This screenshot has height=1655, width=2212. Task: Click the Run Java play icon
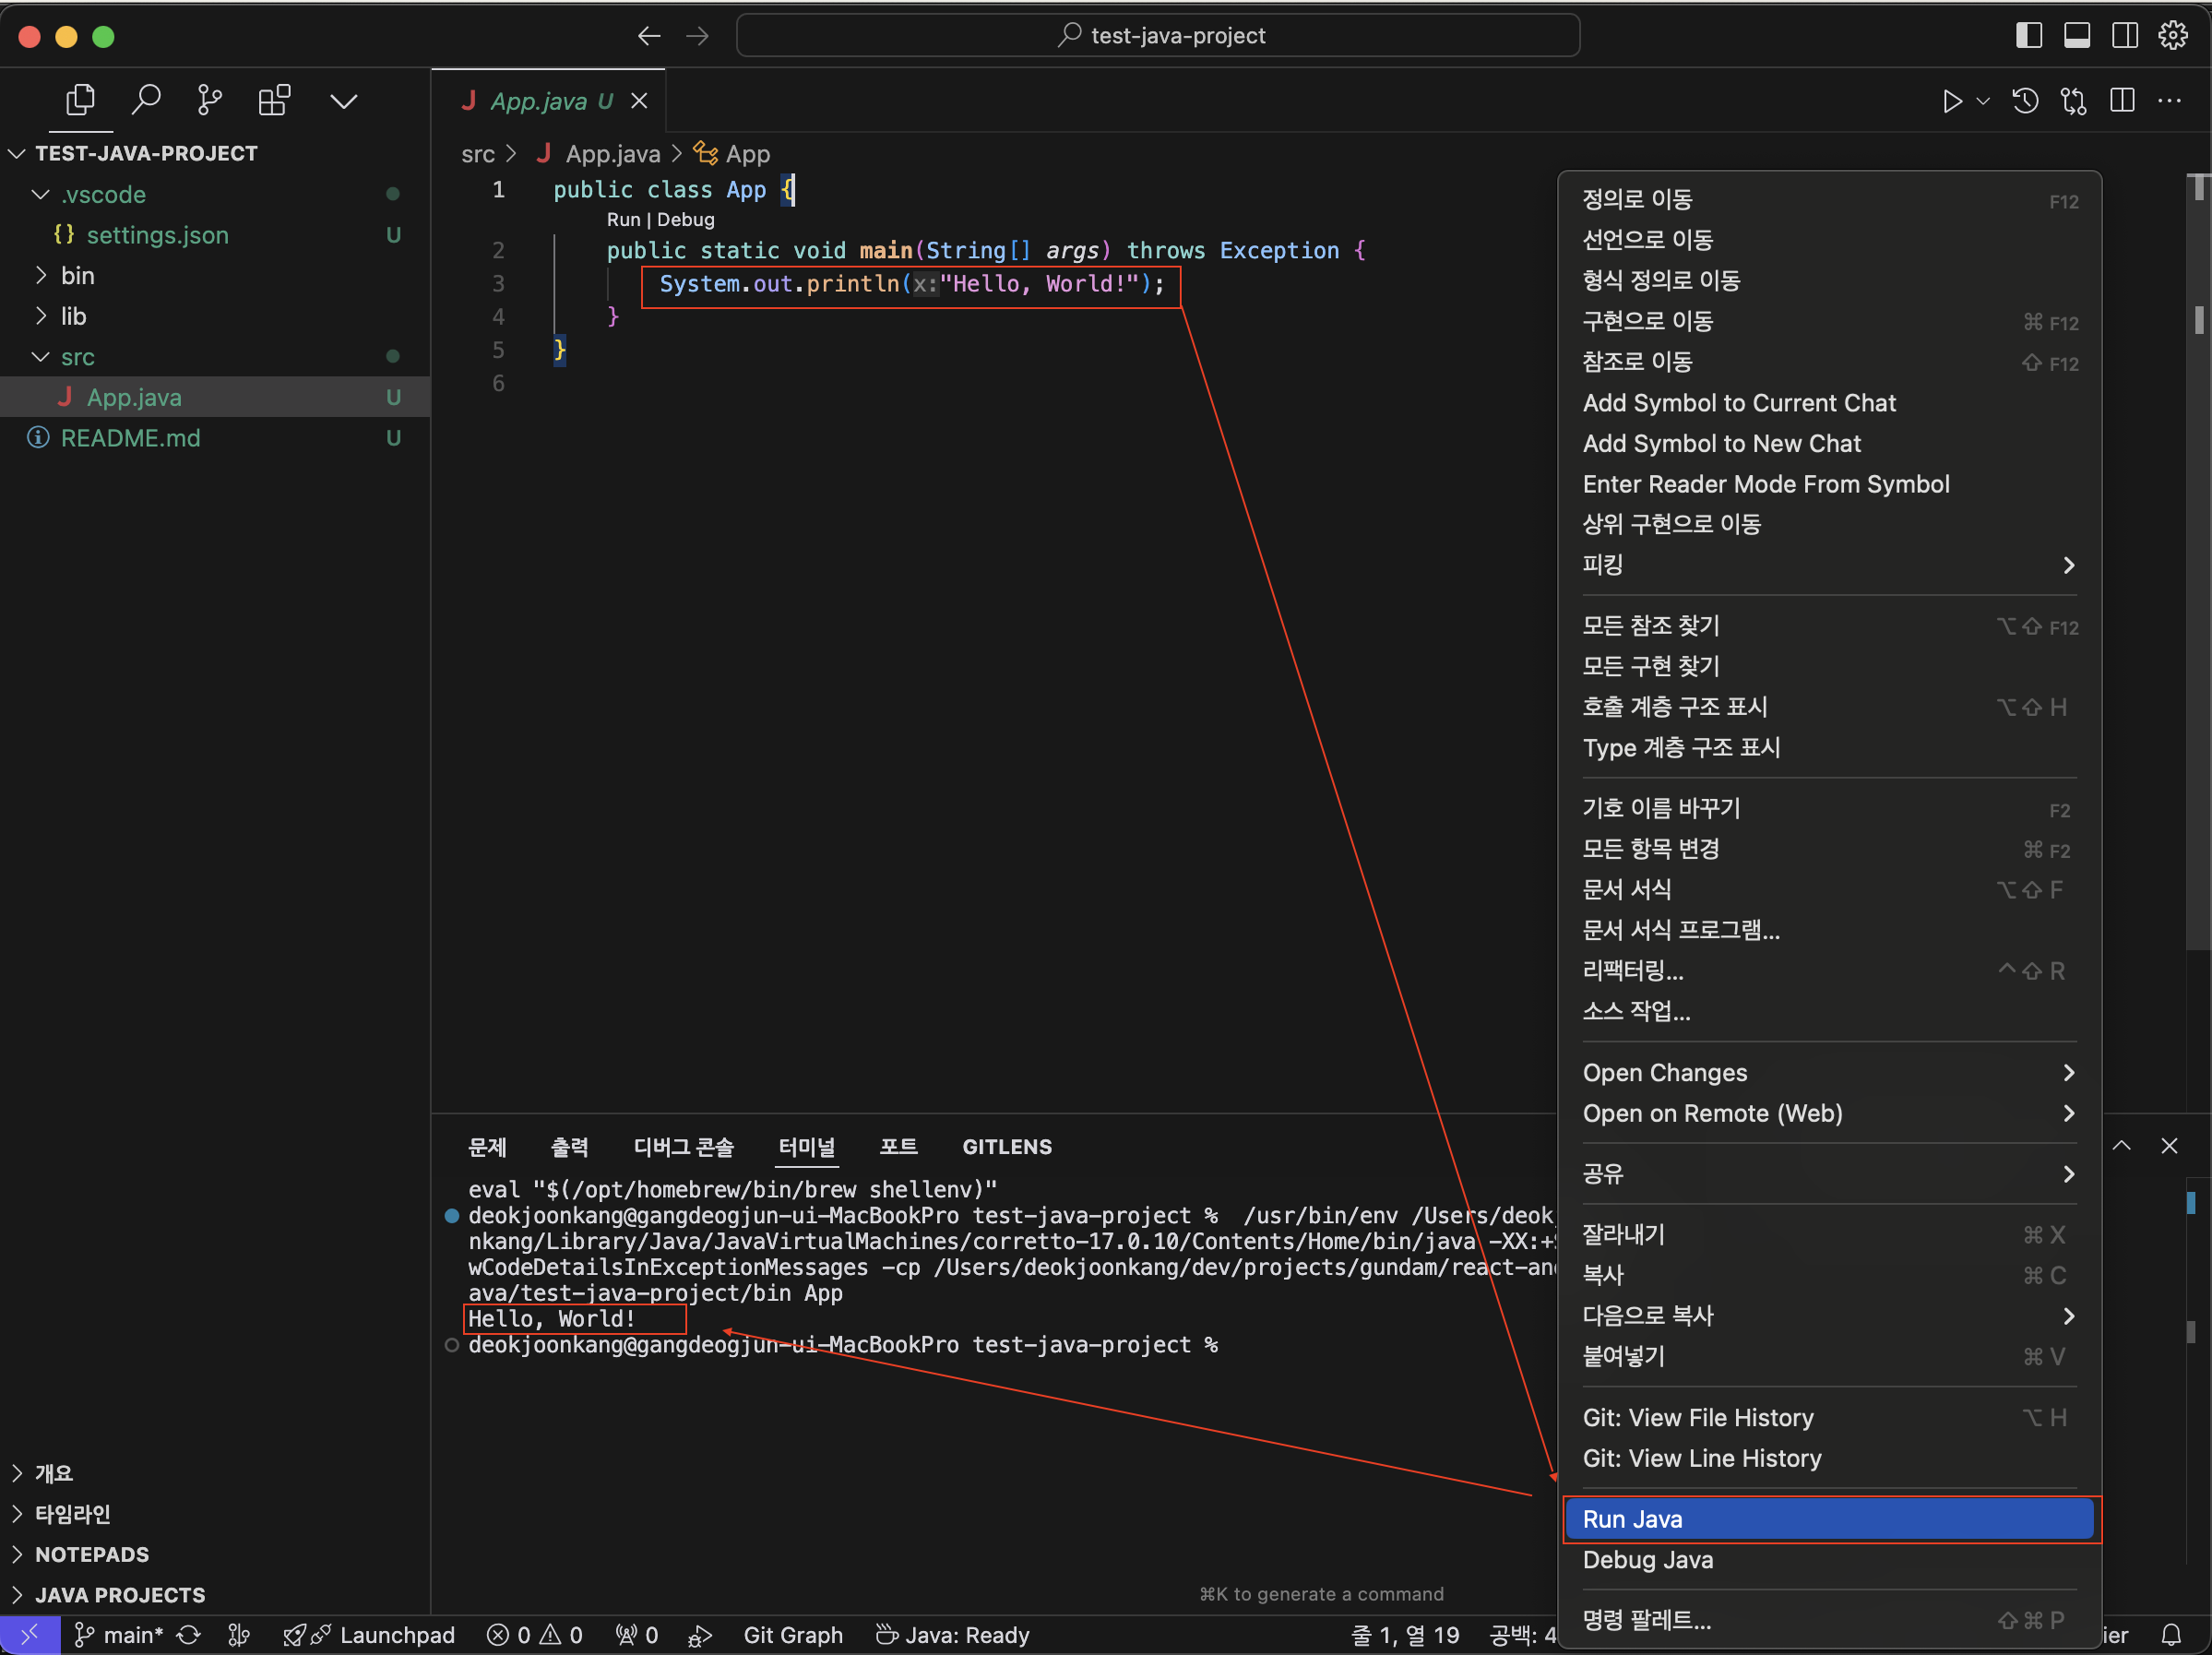pyautogui.click(x=1951, y=101)
